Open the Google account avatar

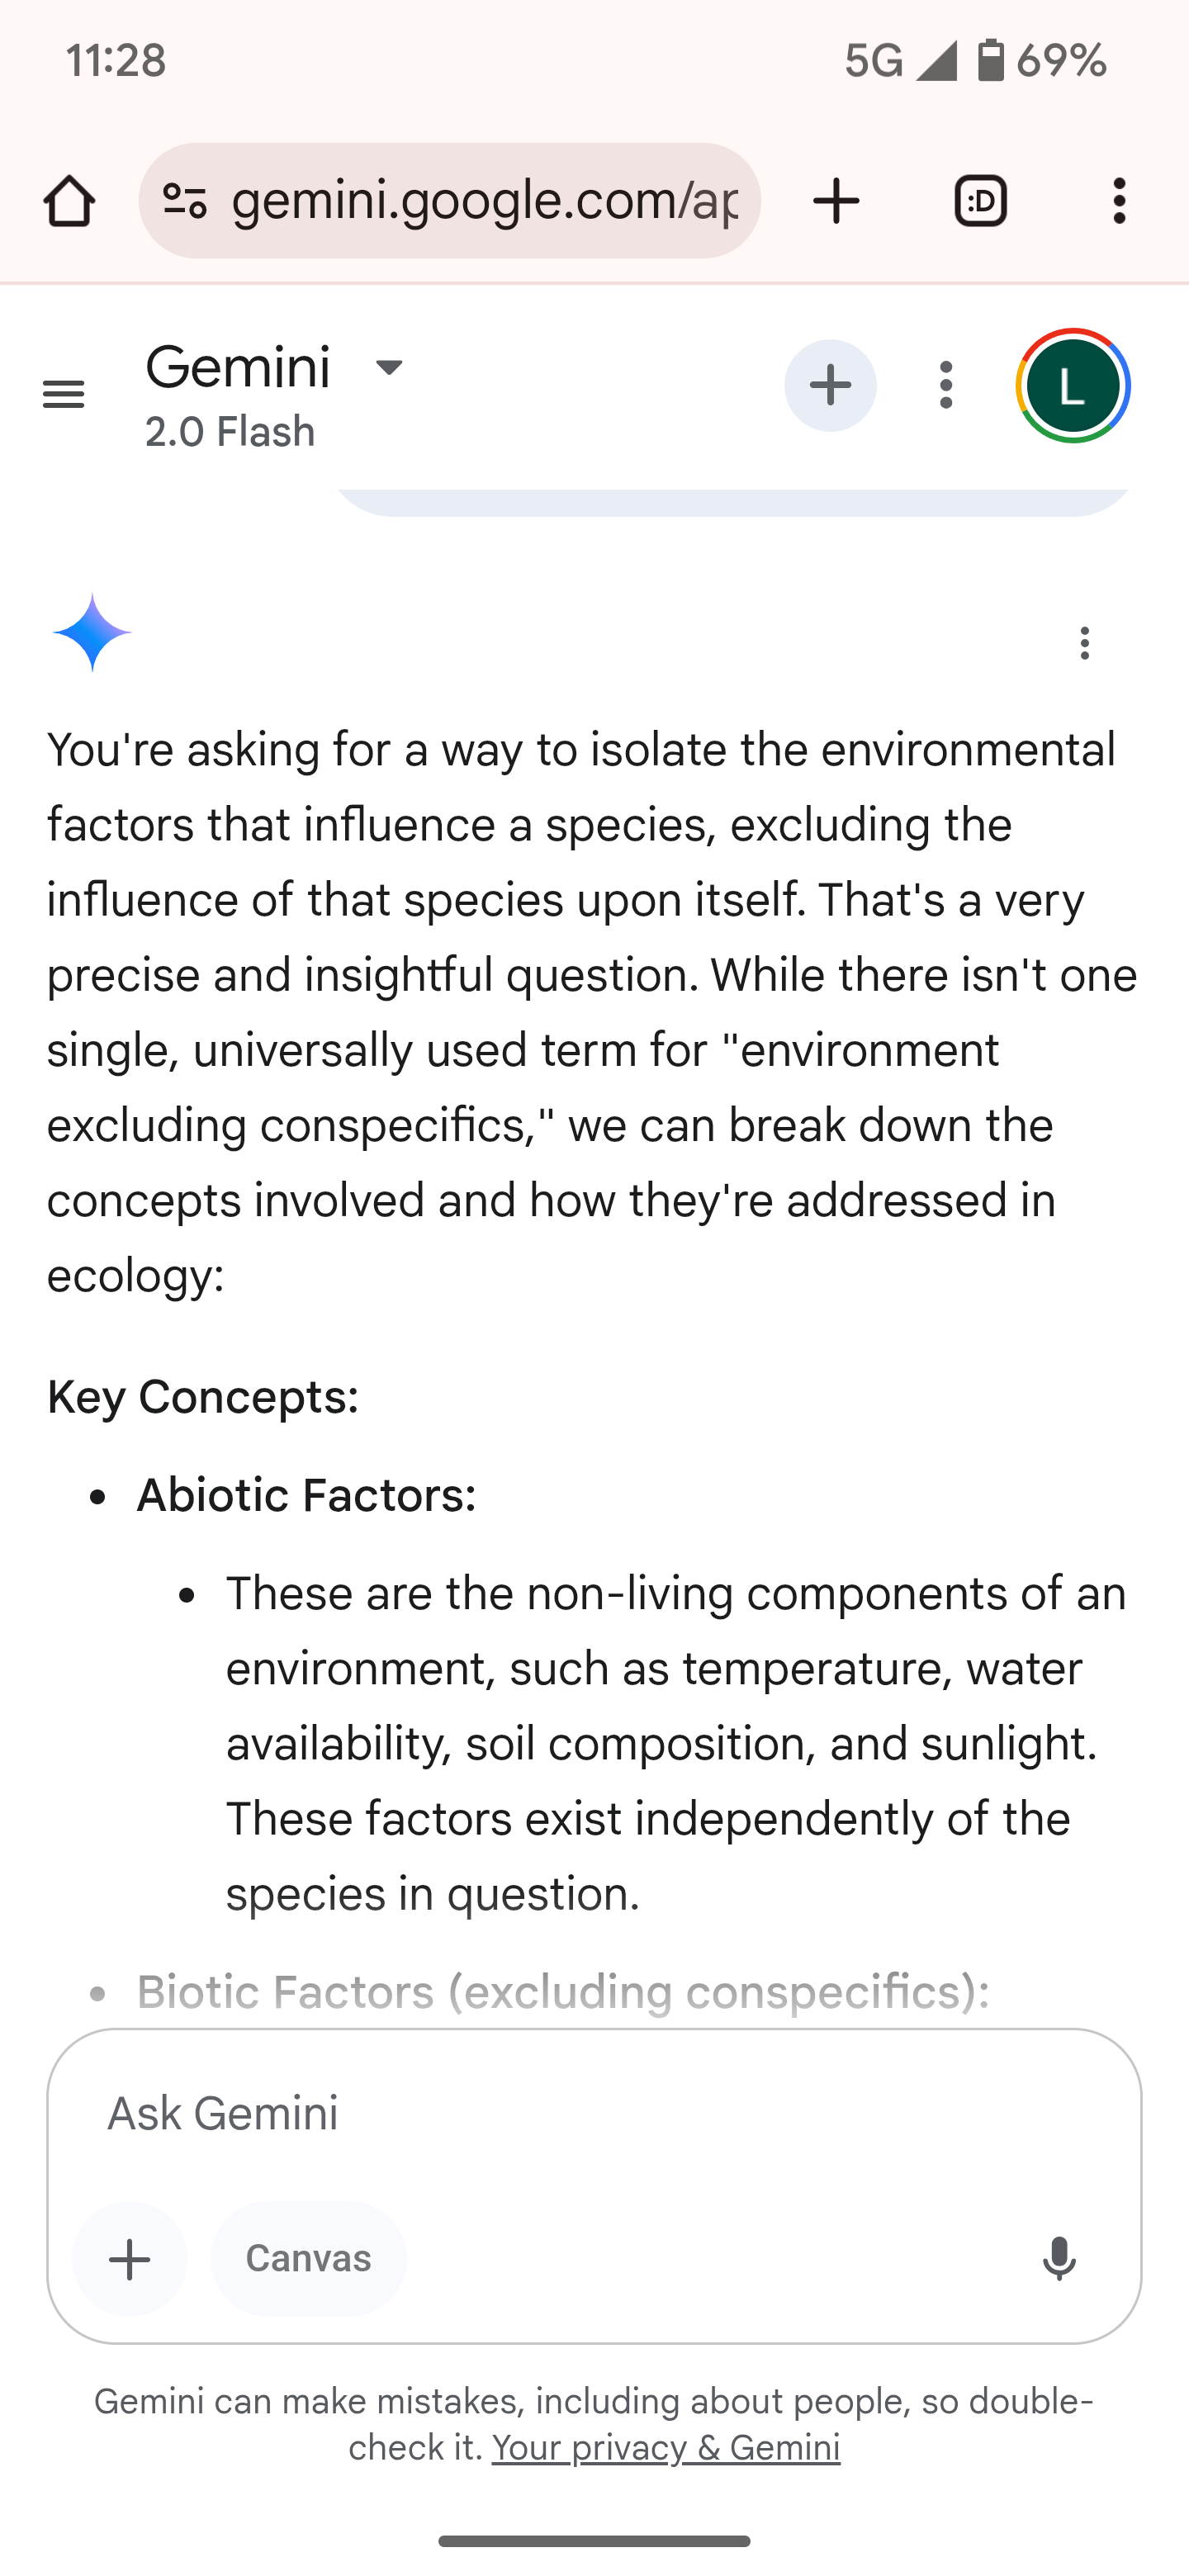[x=1073, y=386]
